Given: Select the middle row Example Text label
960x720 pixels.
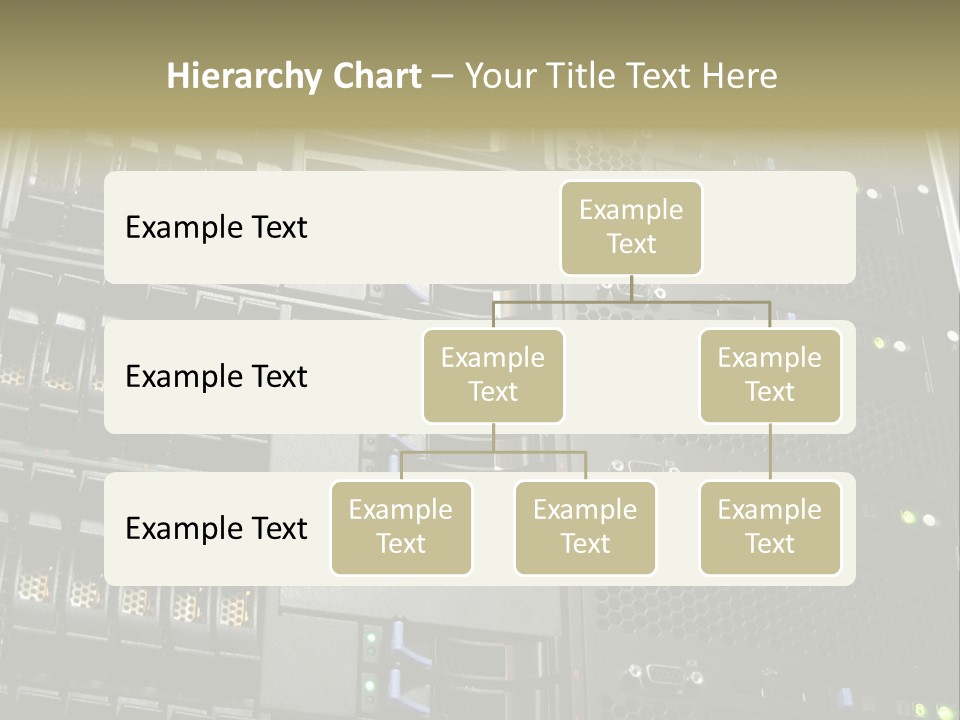Looking at the screenshot, I should [x=215, y=376].
